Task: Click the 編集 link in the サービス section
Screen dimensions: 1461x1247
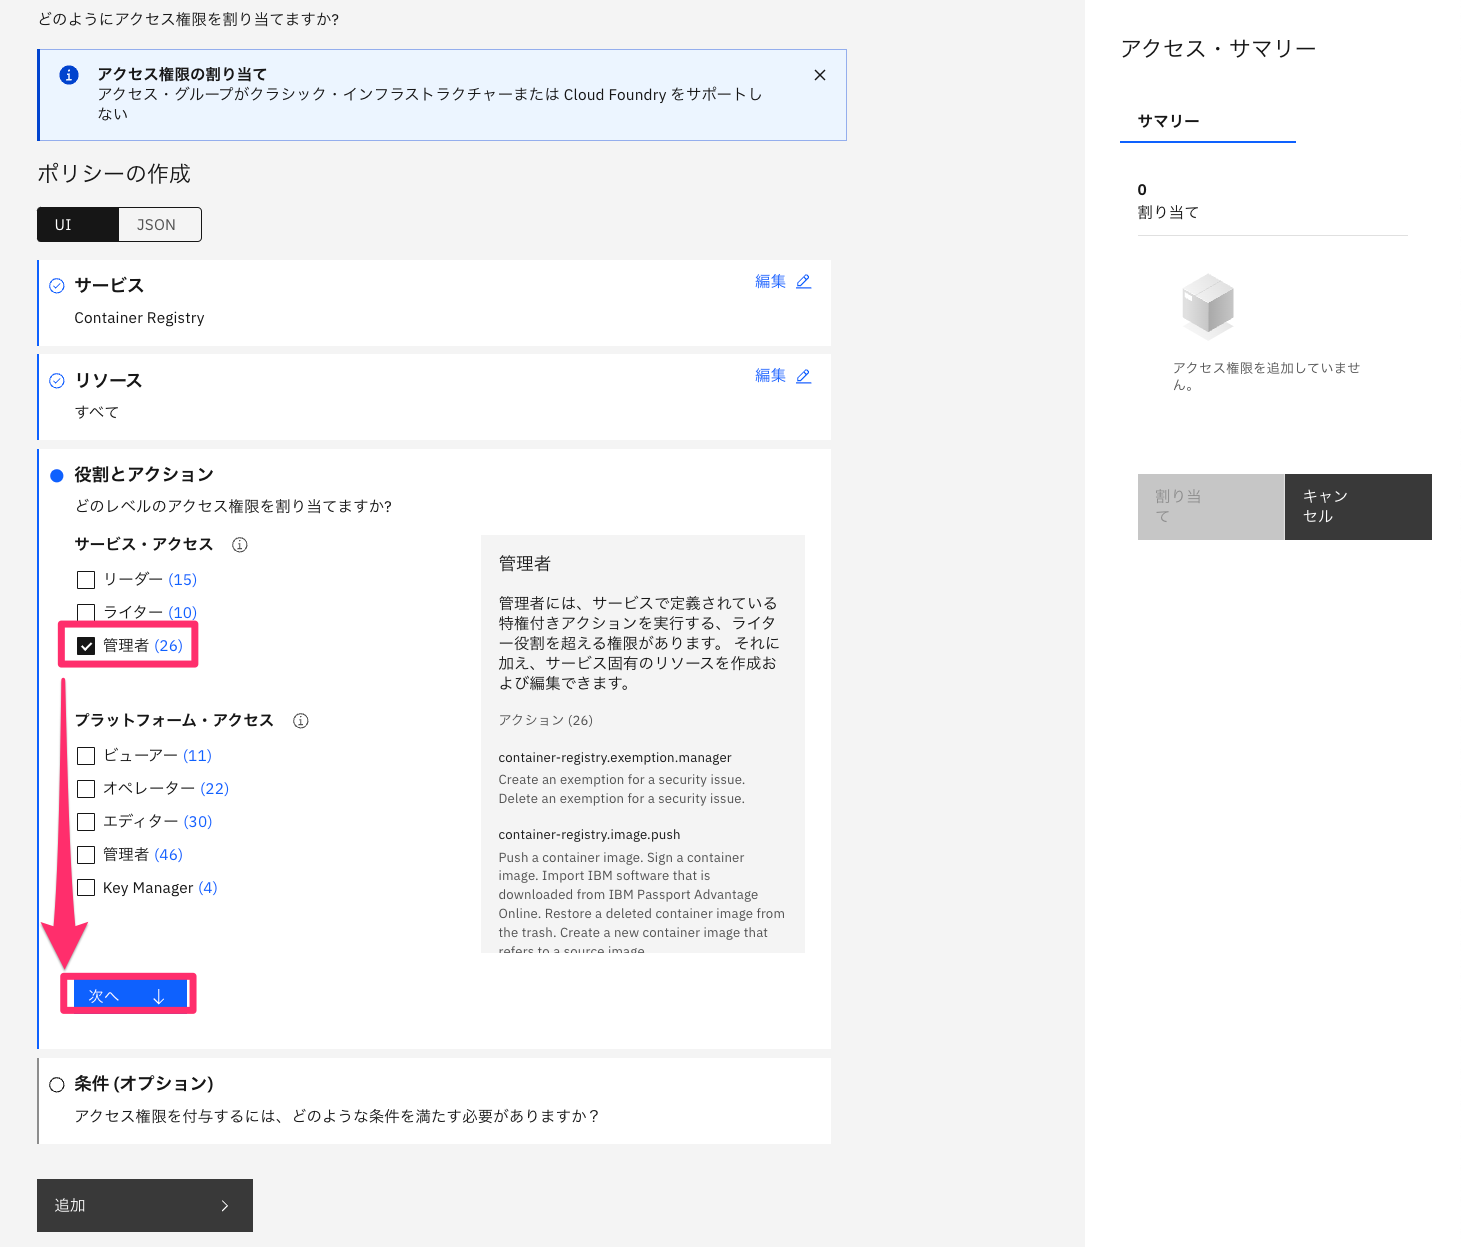Action: (x=772, y=281)
